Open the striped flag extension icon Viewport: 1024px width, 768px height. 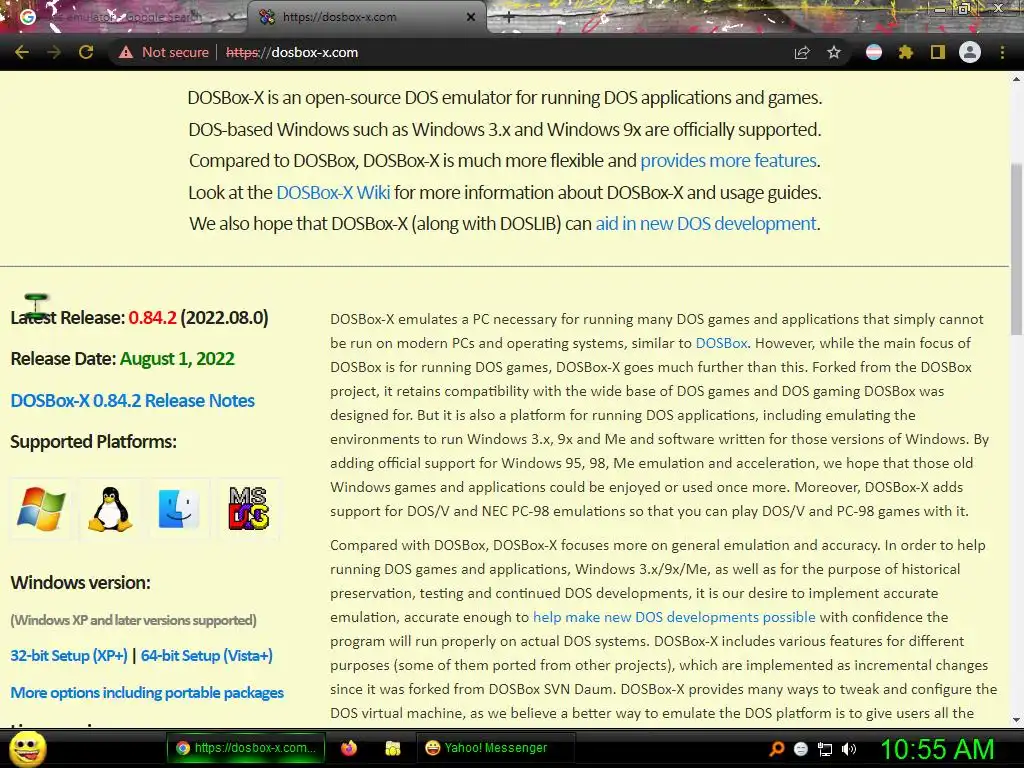874,52
